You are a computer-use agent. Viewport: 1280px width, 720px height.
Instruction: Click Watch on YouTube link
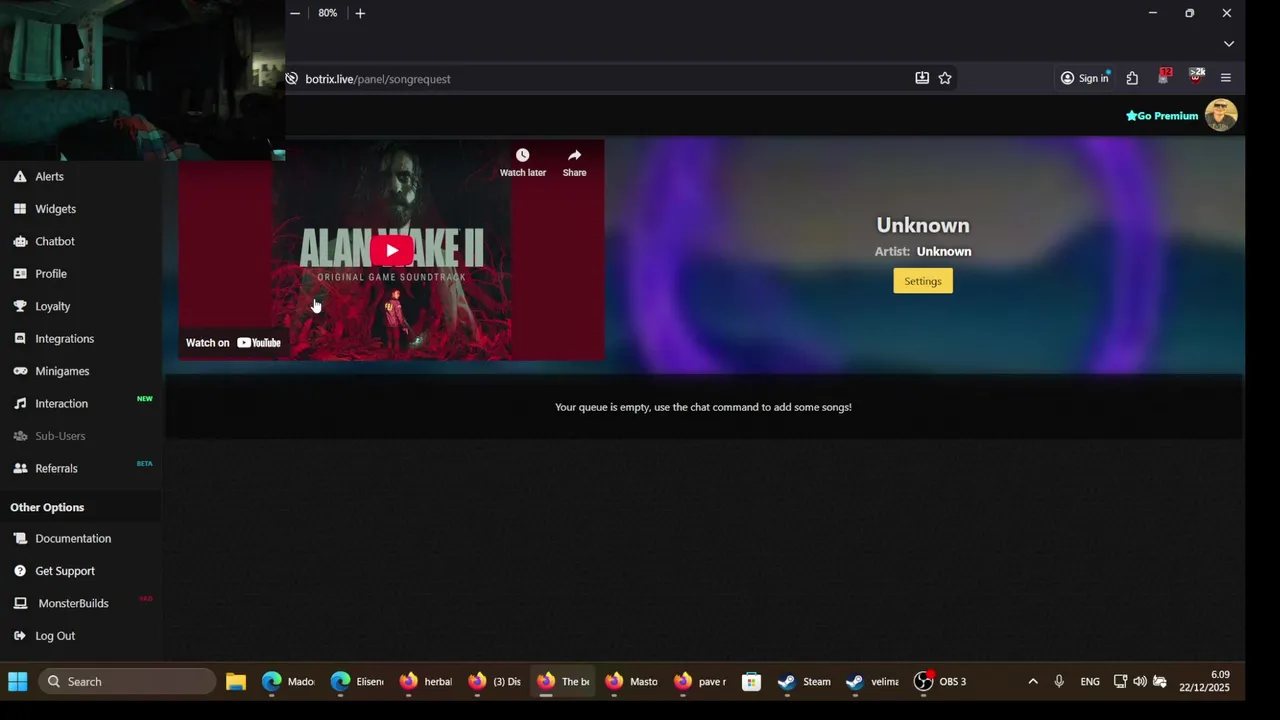[233, 343]
